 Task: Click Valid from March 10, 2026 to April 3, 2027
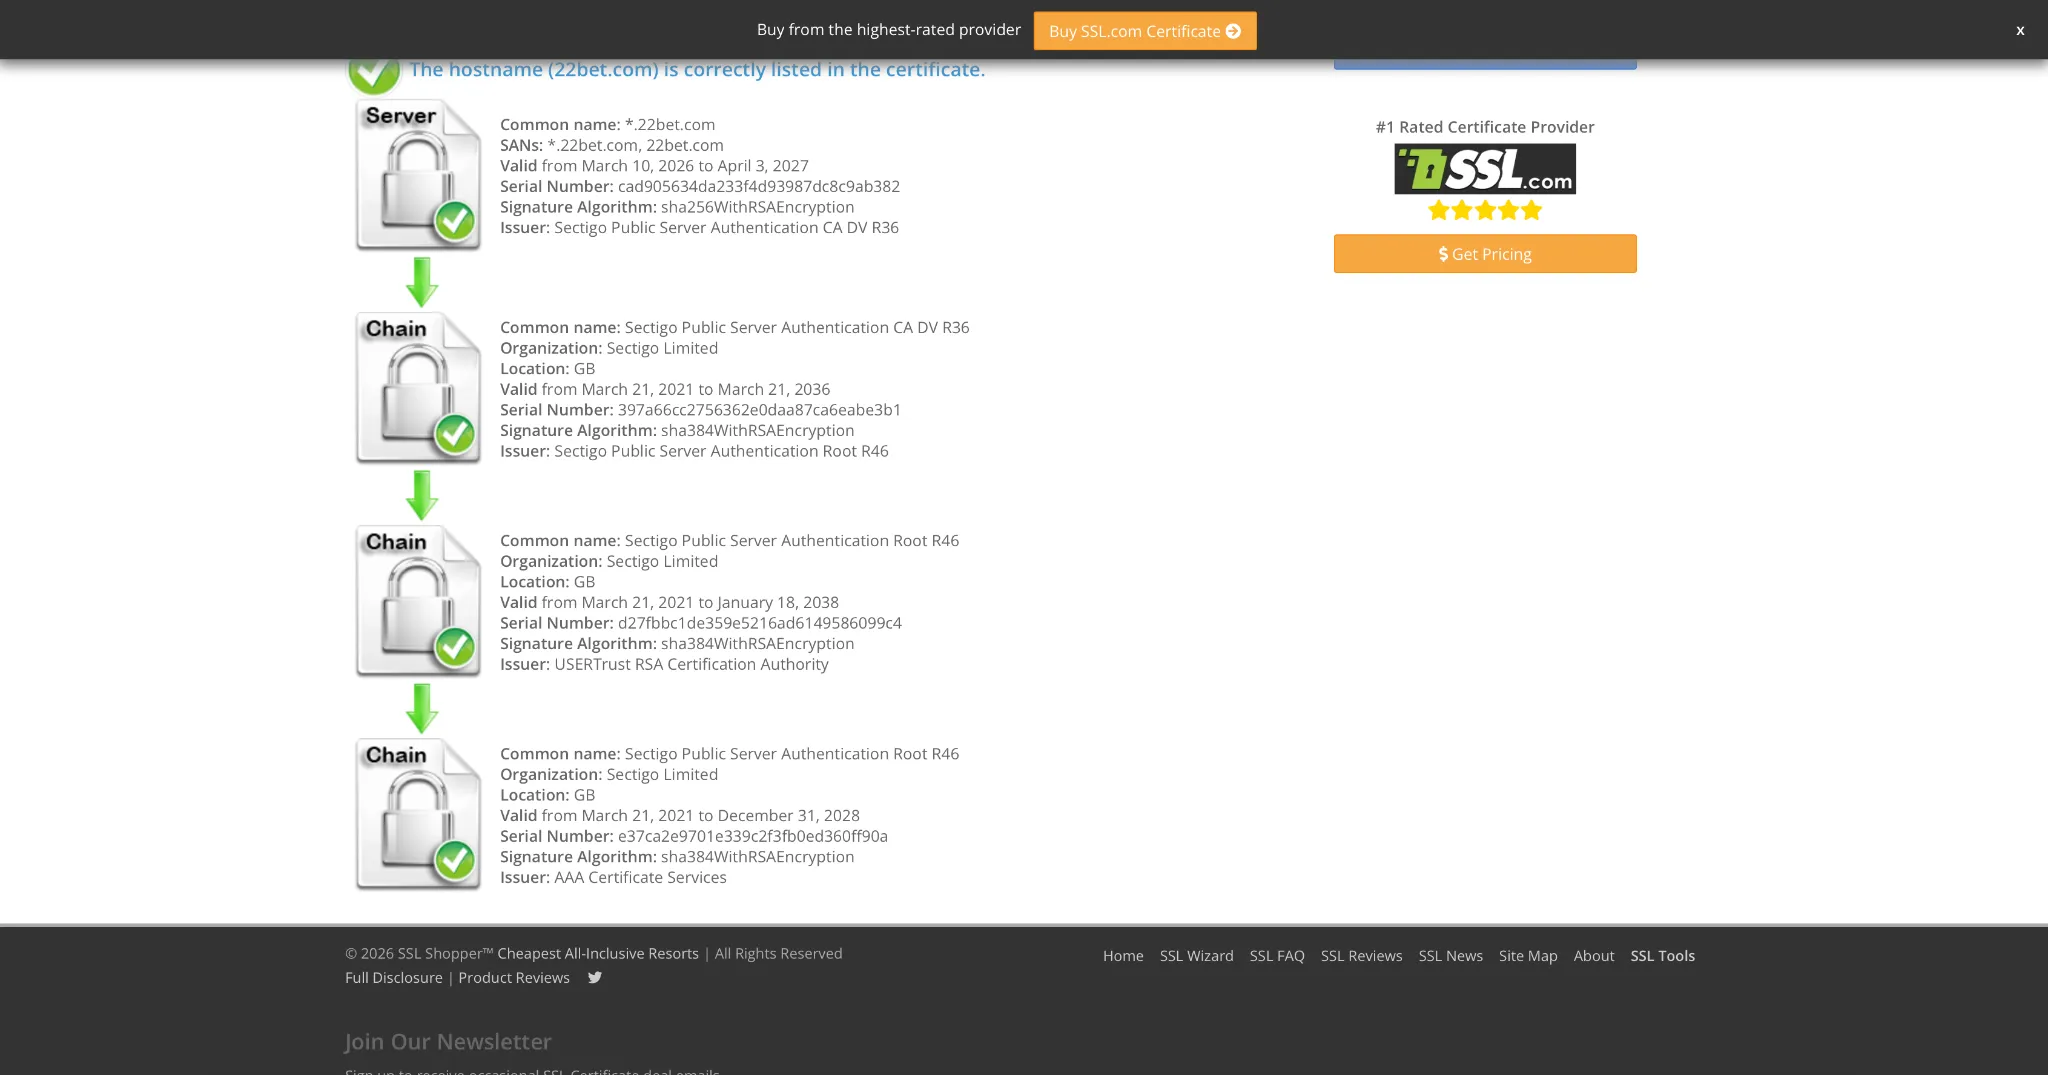pyautogui.click(x=654, y=166)
